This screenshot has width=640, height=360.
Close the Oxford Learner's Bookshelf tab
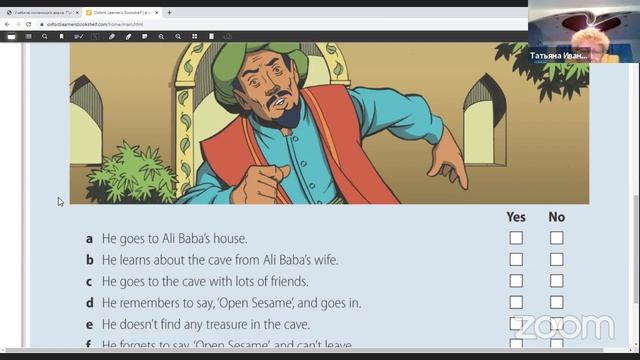(157, 13)
